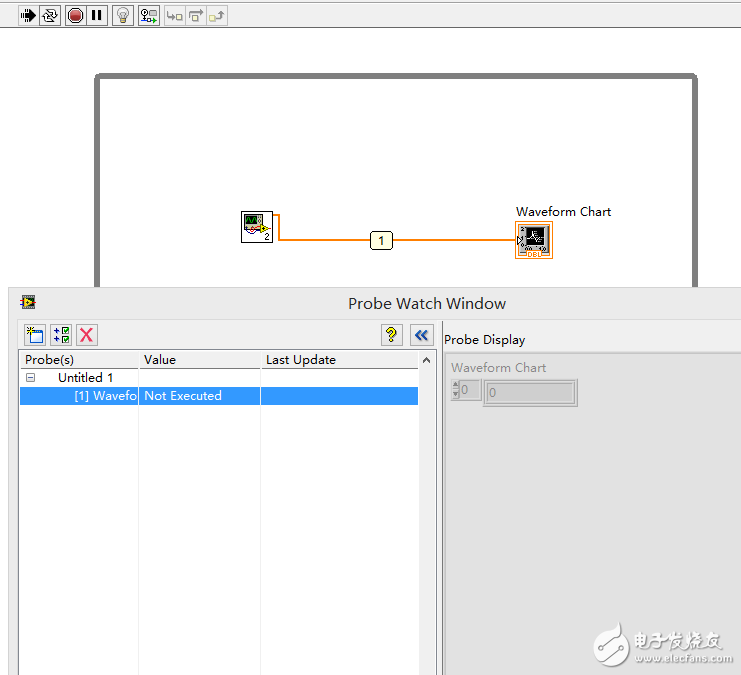Pause execution with the Pause button
The width and height of the screenshot is (741, 675).
coord(97,16)
